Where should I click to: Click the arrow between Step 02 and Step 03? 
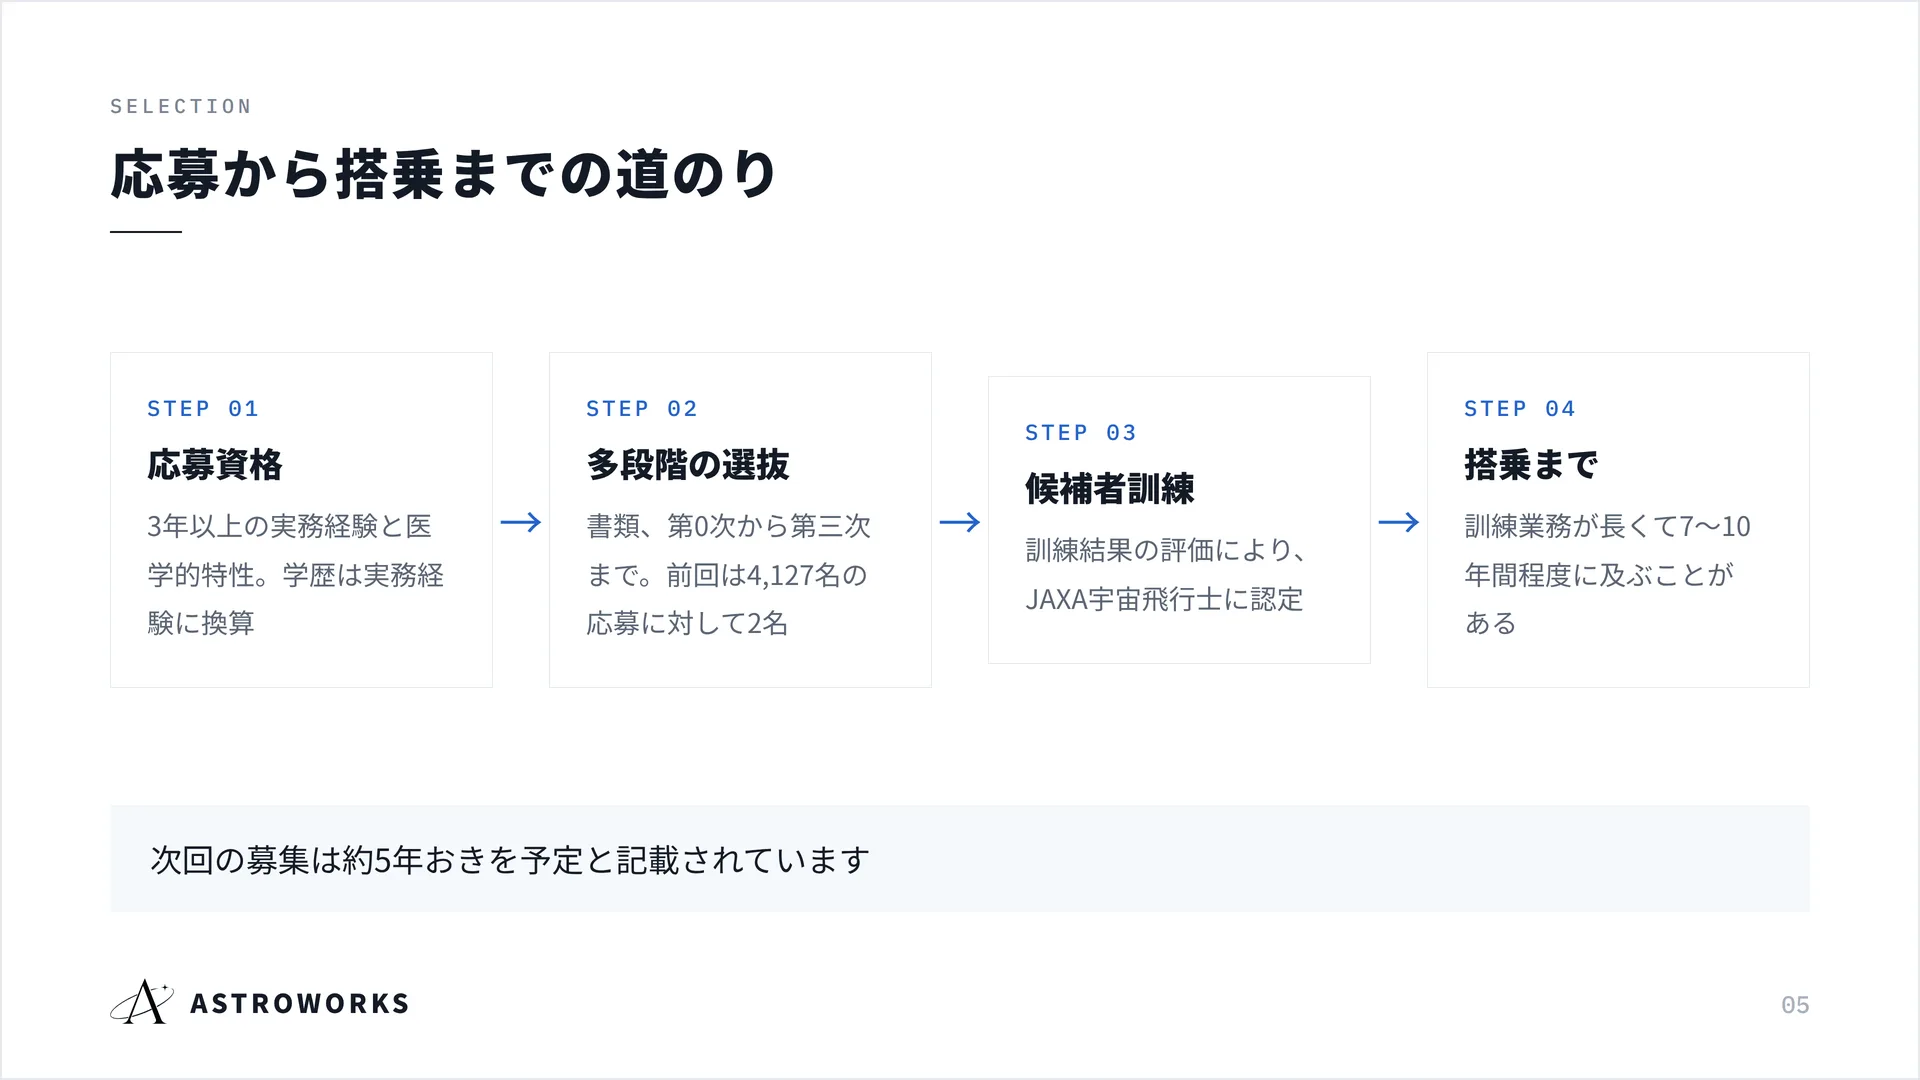[960, 522]
